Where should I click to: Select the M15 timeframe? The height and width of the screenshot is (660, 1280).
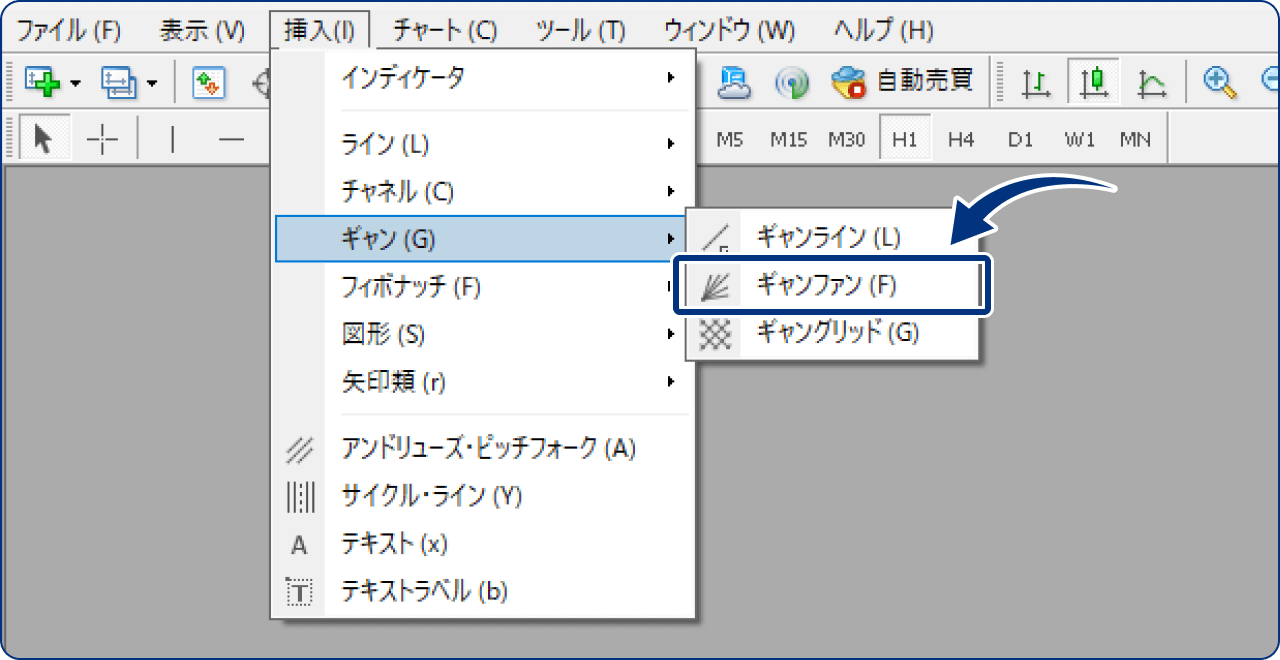pos(788,138)
